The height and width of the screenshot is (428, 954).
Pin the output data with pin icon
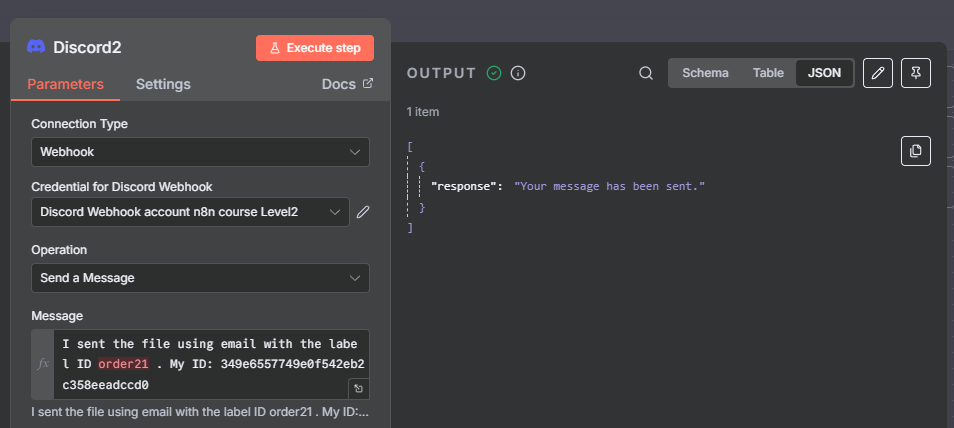tap(916, 73)
